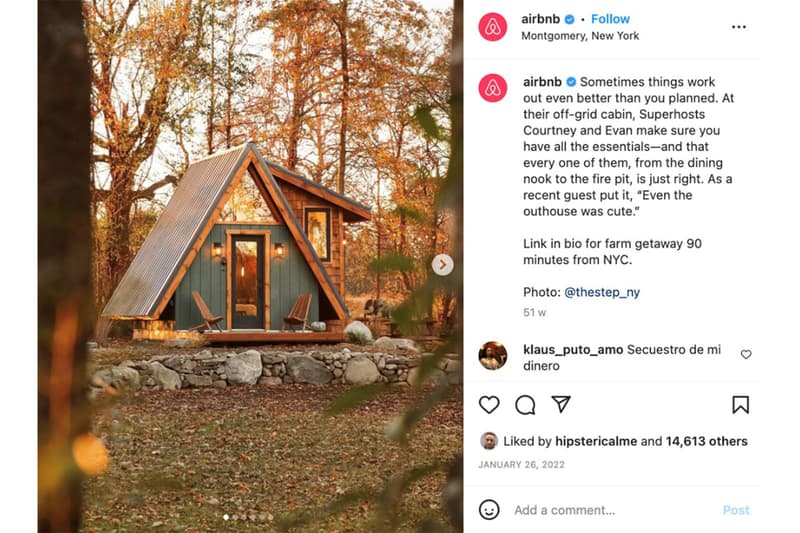Like the post with the heart icon
800x533 pixels.
tap(489, 405)
